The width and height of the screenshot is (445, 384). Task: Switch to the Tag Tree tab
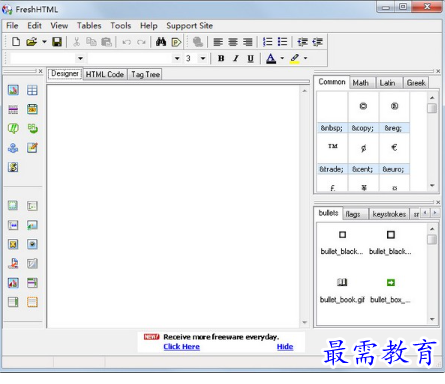click(x=145, y=74)
